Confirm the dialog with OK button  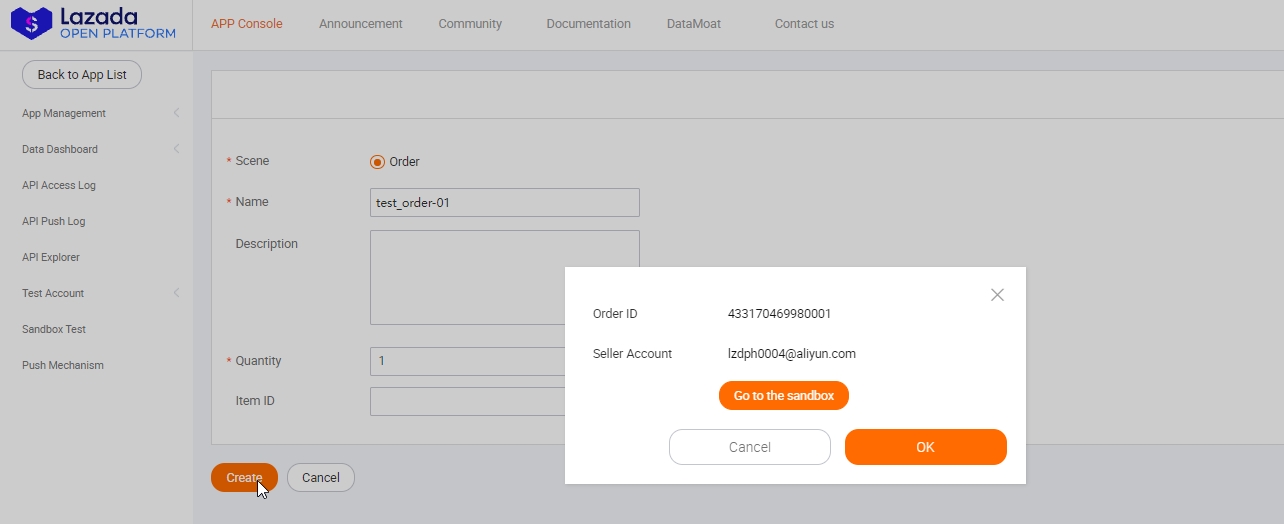click(925, 447)
